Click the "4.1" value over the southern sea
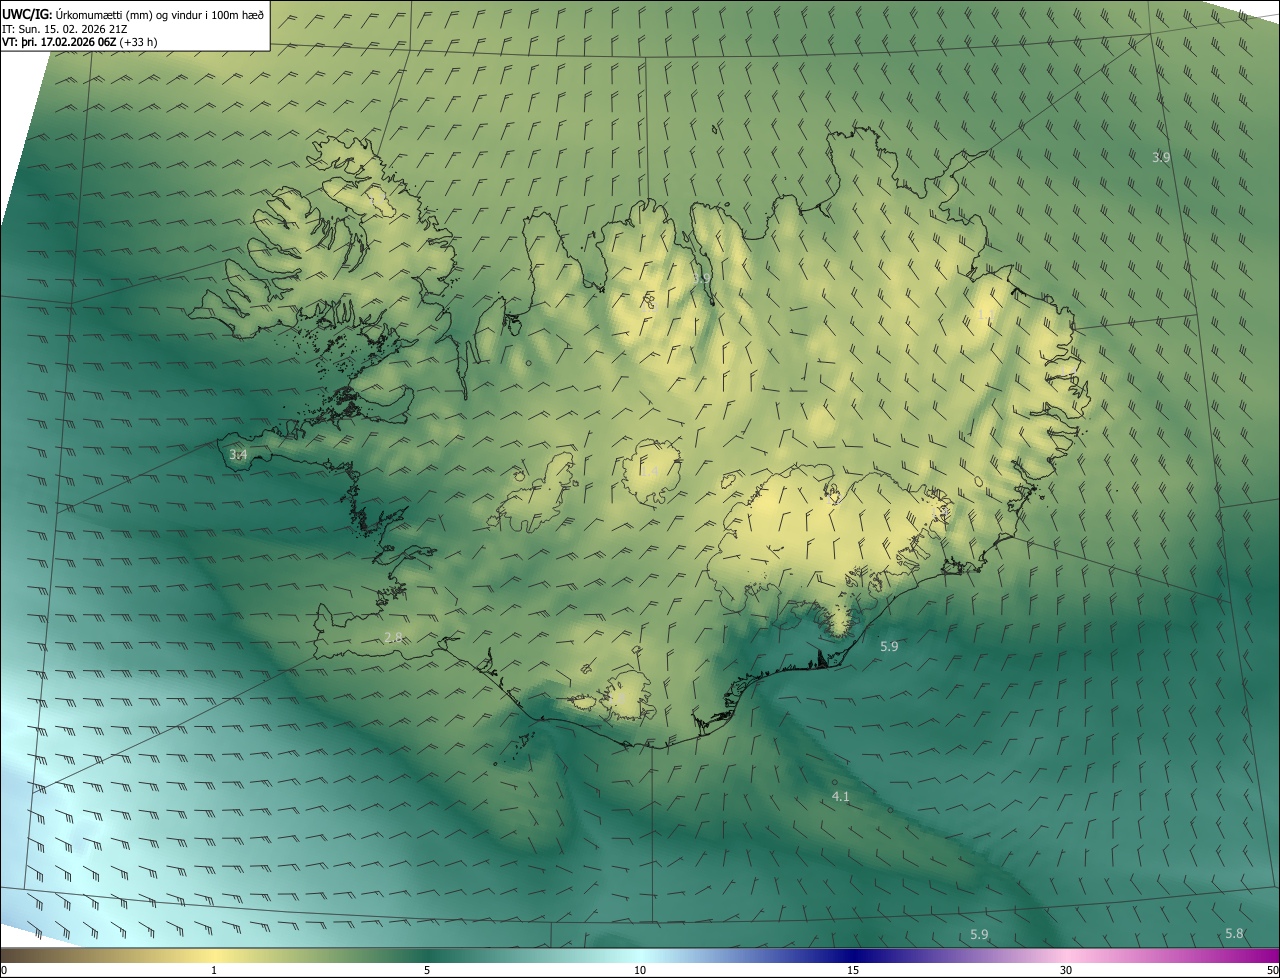The width and height of the screenshot is (1280, 978). 841,797
